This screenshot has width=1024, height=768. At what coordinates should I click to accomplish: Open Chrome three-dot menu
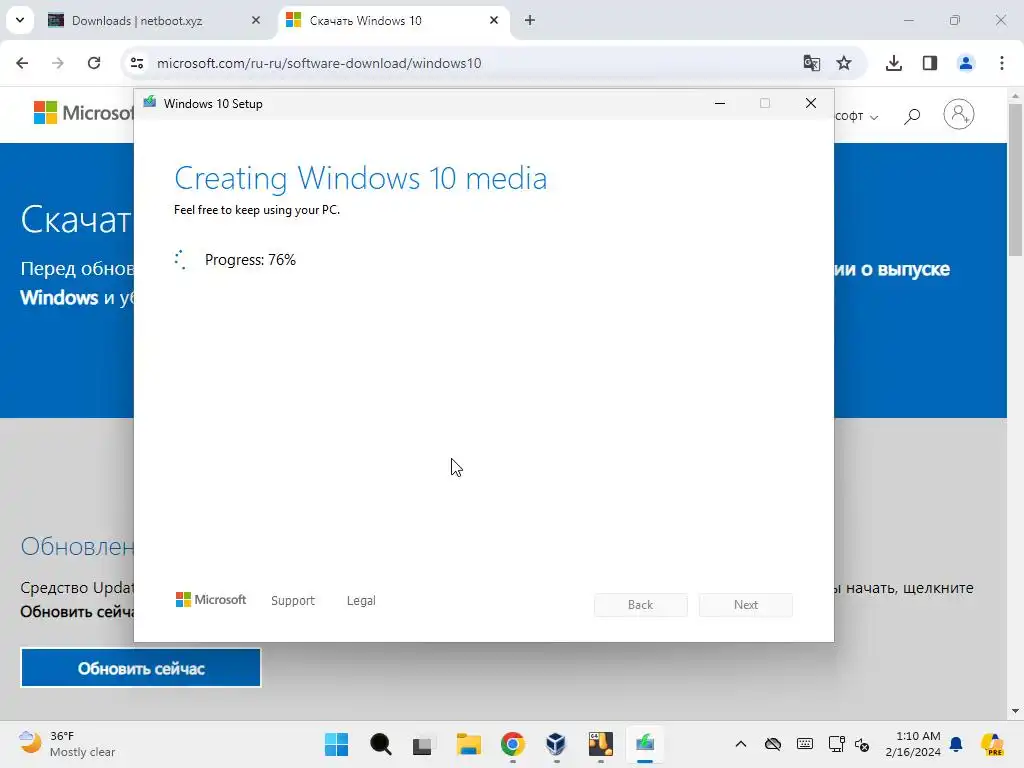(x=1002, y=63)
